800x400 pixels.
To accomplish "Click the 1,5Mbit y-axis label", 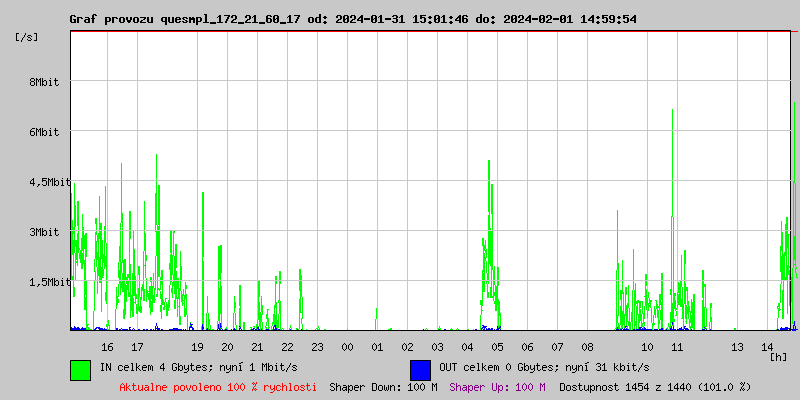I will click(x=48, y=282).
